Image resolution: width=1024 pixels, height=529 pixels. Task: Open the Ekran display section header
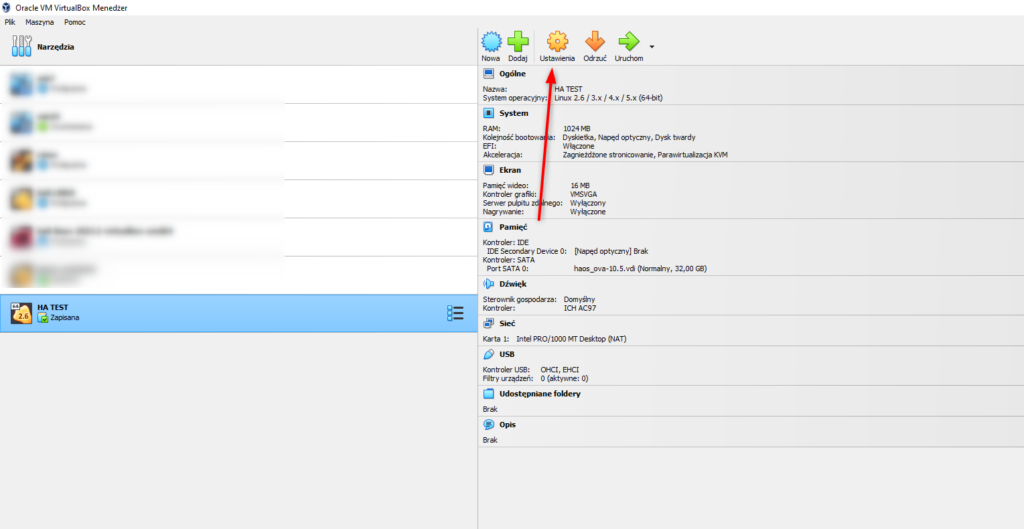pos(510,170)
